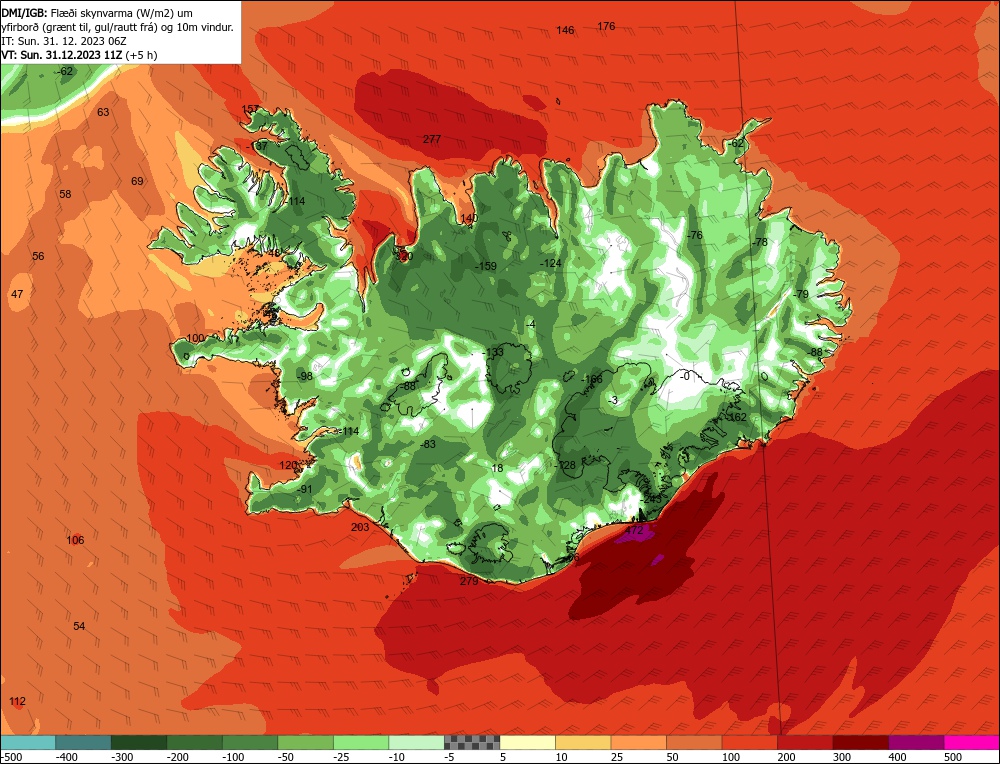1000x764 pixels.
Task: Pick the pale yellow legend swatch between 5 and 10
Action: pyautogui.click(x=527, y=742)
